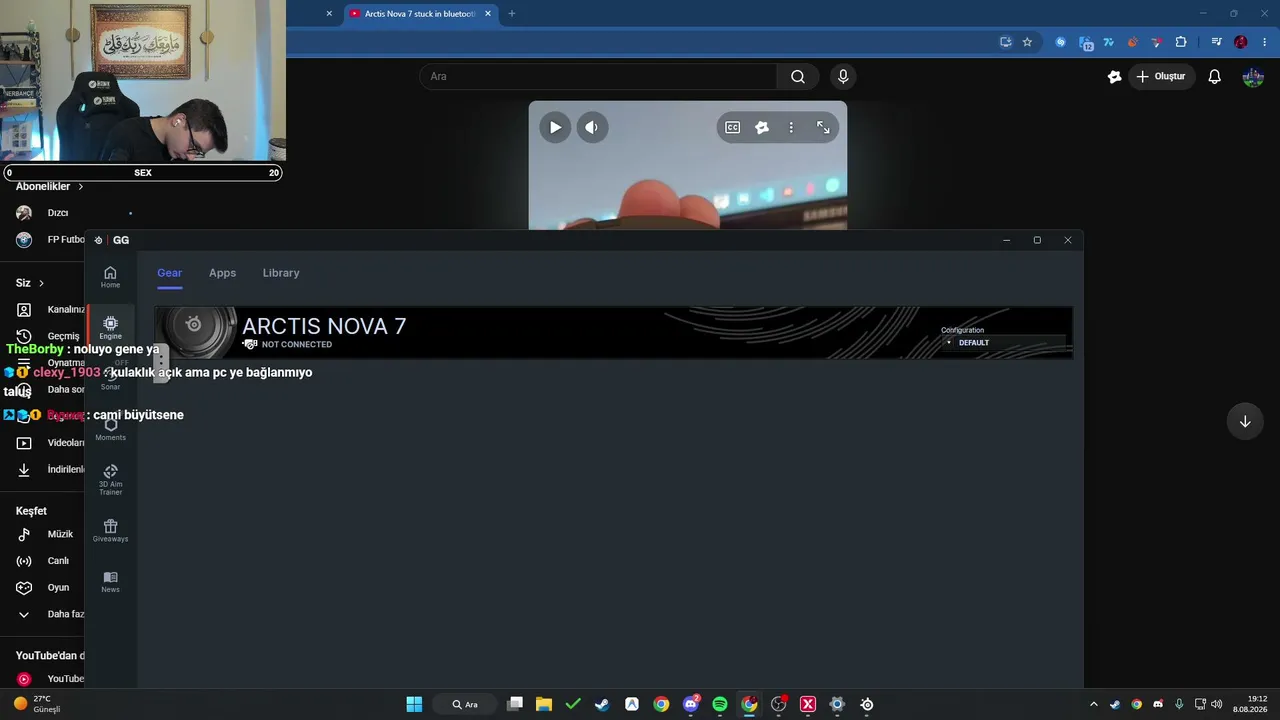
Task: Open Chrome media controls icon
Action: coord(1216,42)
